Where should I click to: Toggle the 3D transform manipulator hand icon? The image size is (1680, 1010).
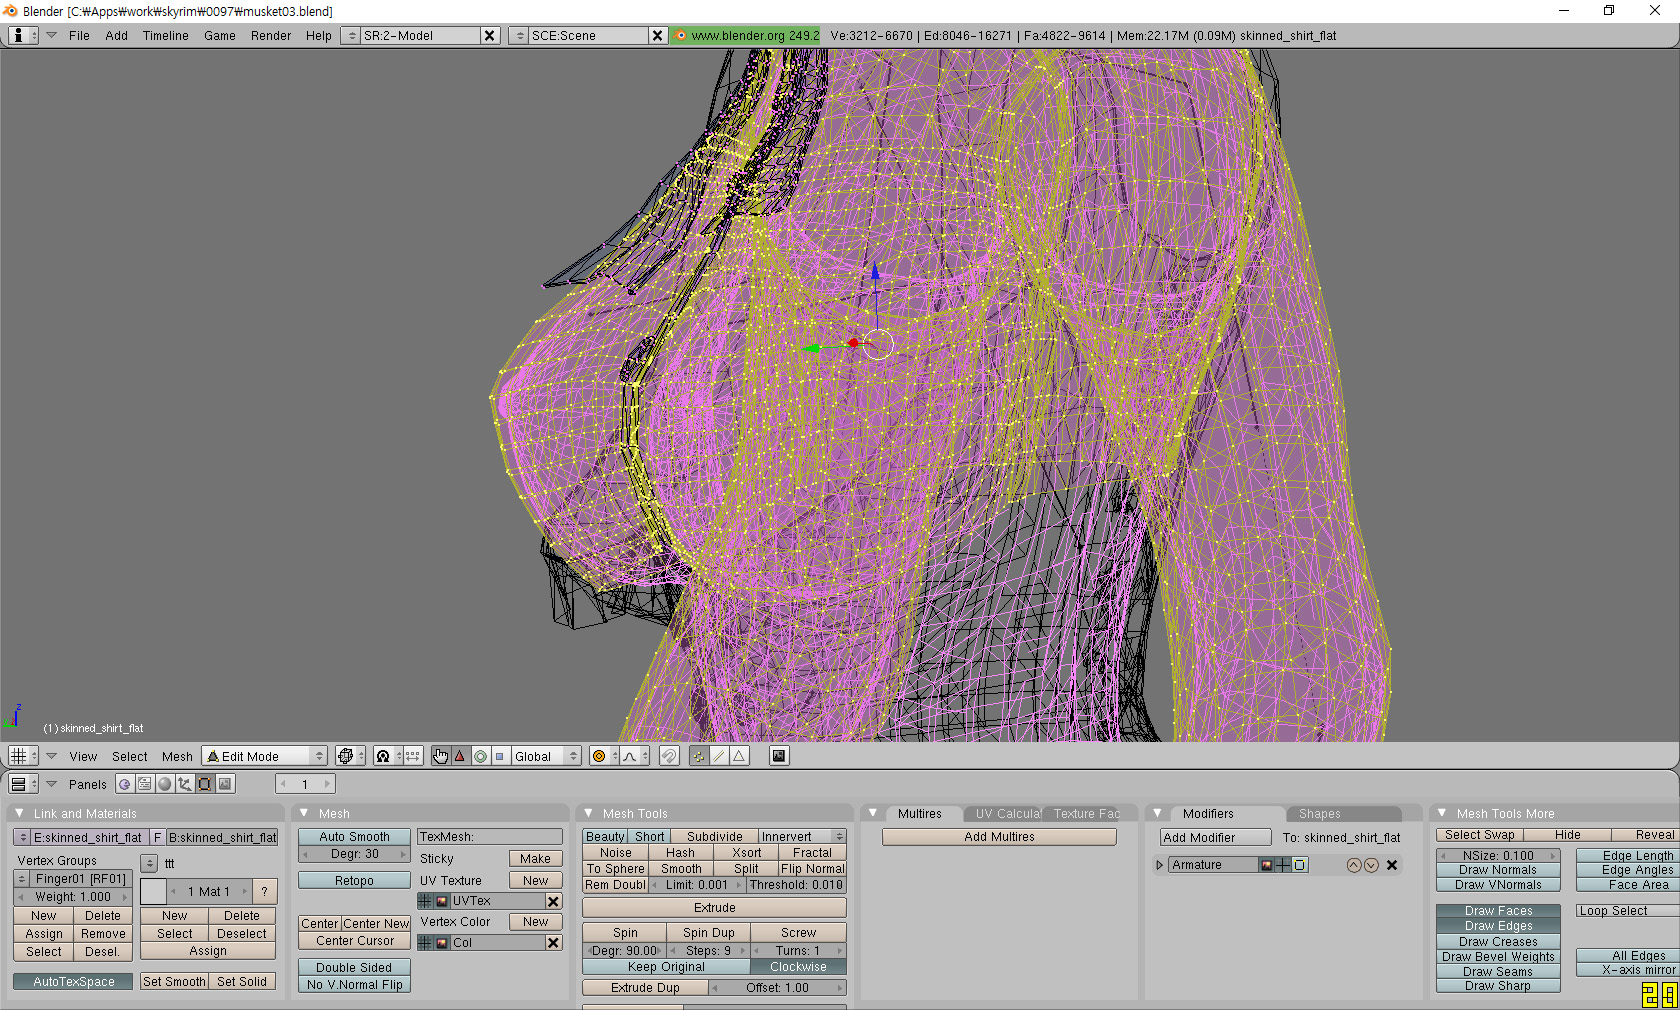pos(441,756)
